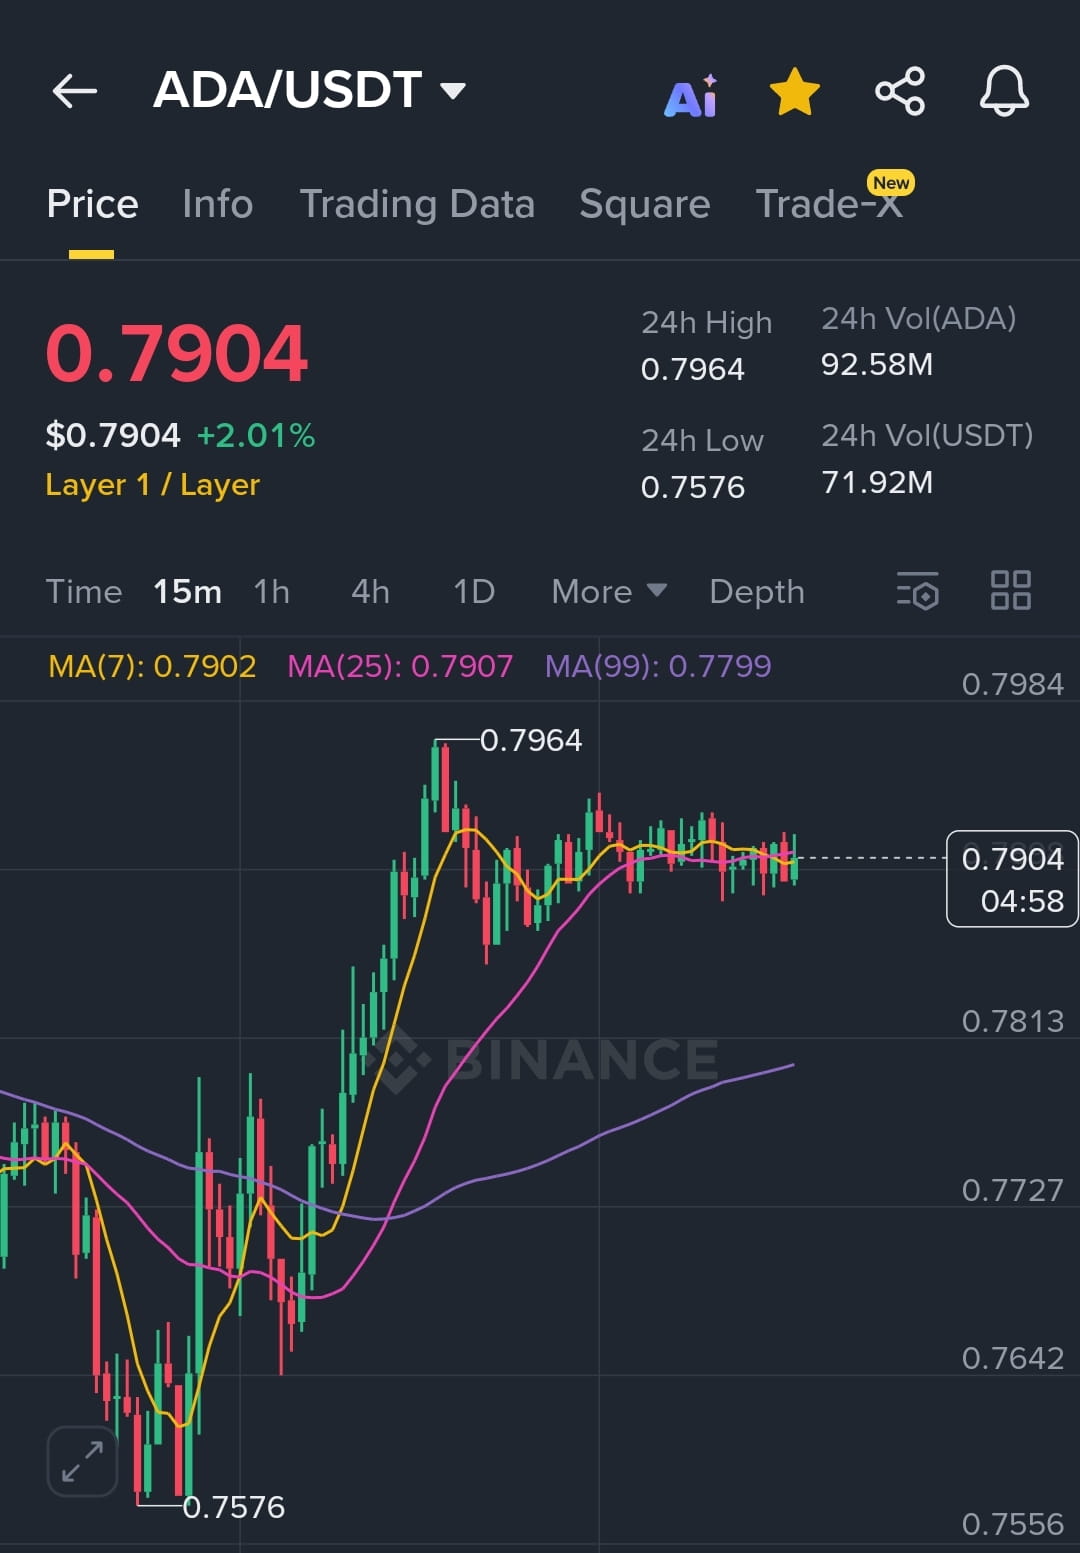Open the Trading Data tab
1080x1553 pixels.
pyautogui.click(x=417, y=204)
